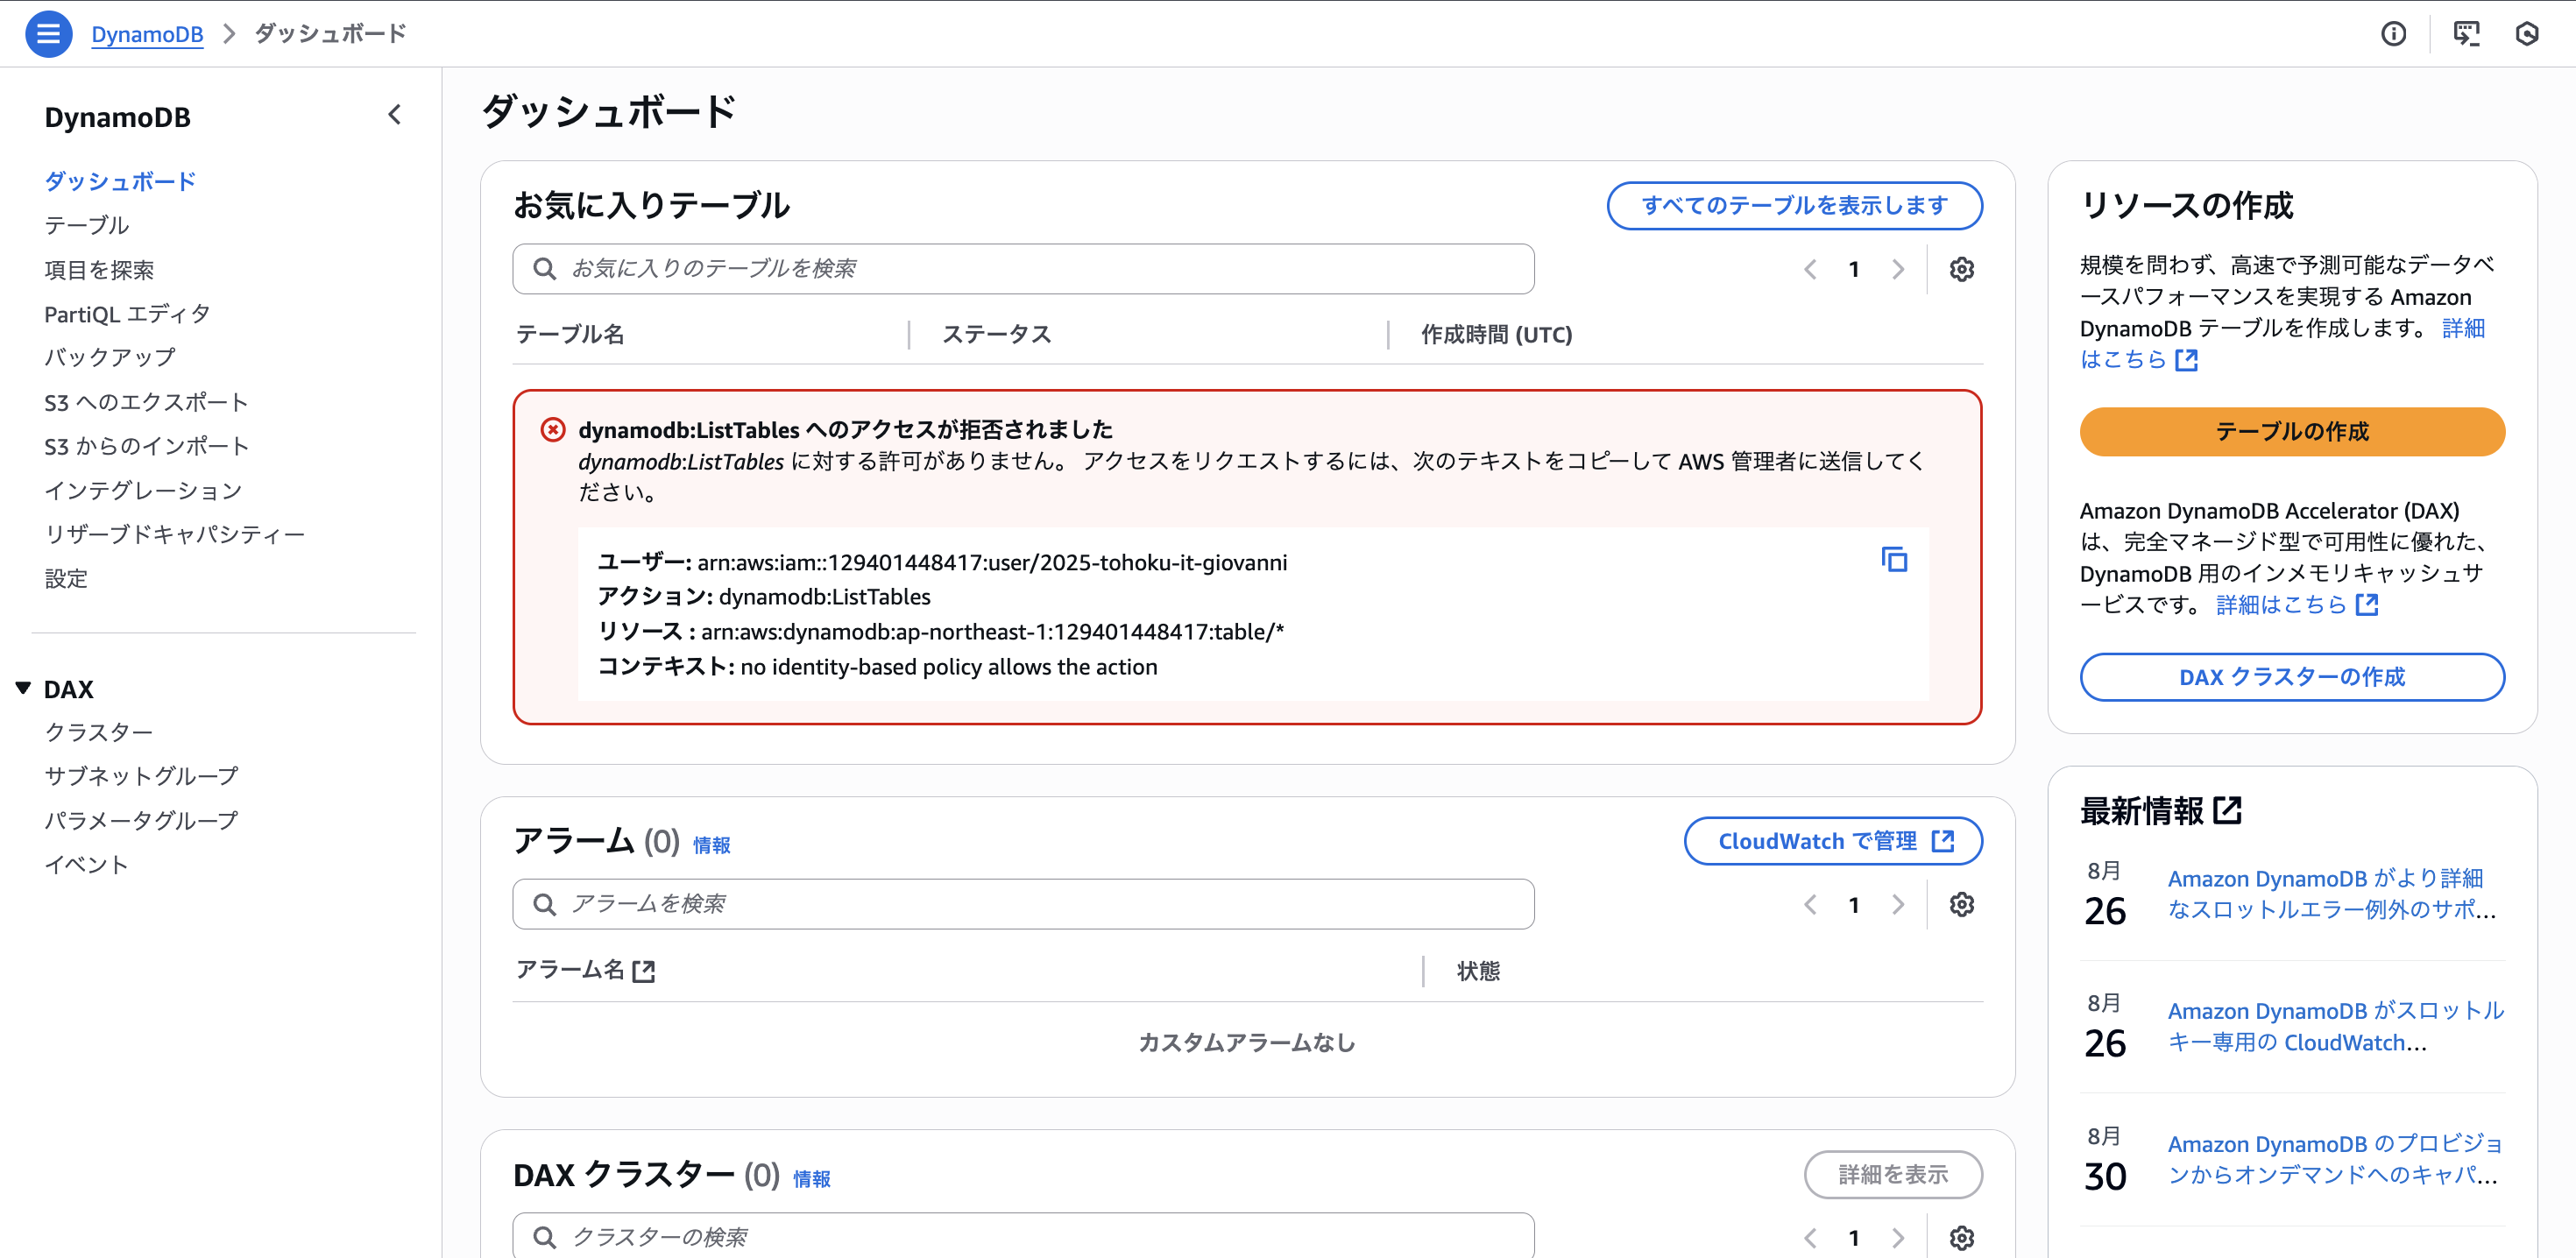Open the CloudShell screen icon in top bar
The width and height of the screenshot is (2576, 1258).
click(2466, 34)
